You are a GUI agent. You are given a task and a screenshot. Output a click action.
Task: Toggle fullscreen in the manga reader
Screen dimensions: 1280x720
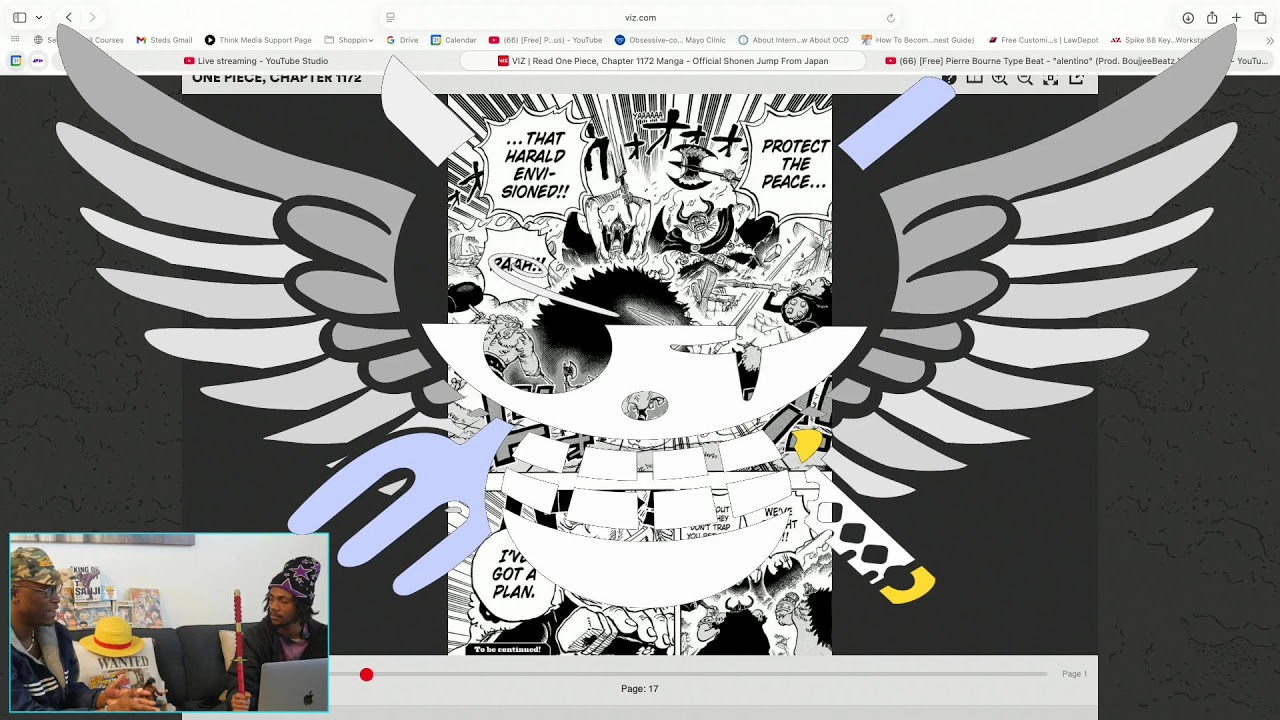tap(1051, 78)
